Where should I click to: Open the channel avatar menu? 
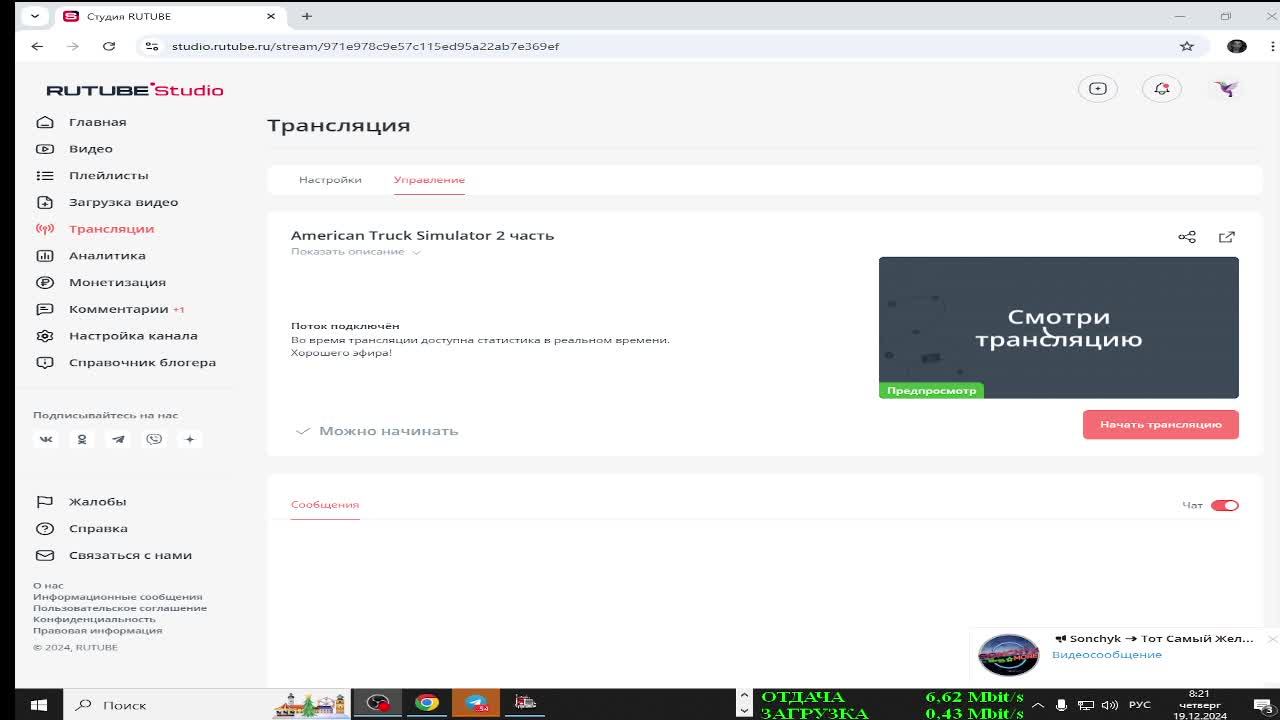click(1226, 89)
